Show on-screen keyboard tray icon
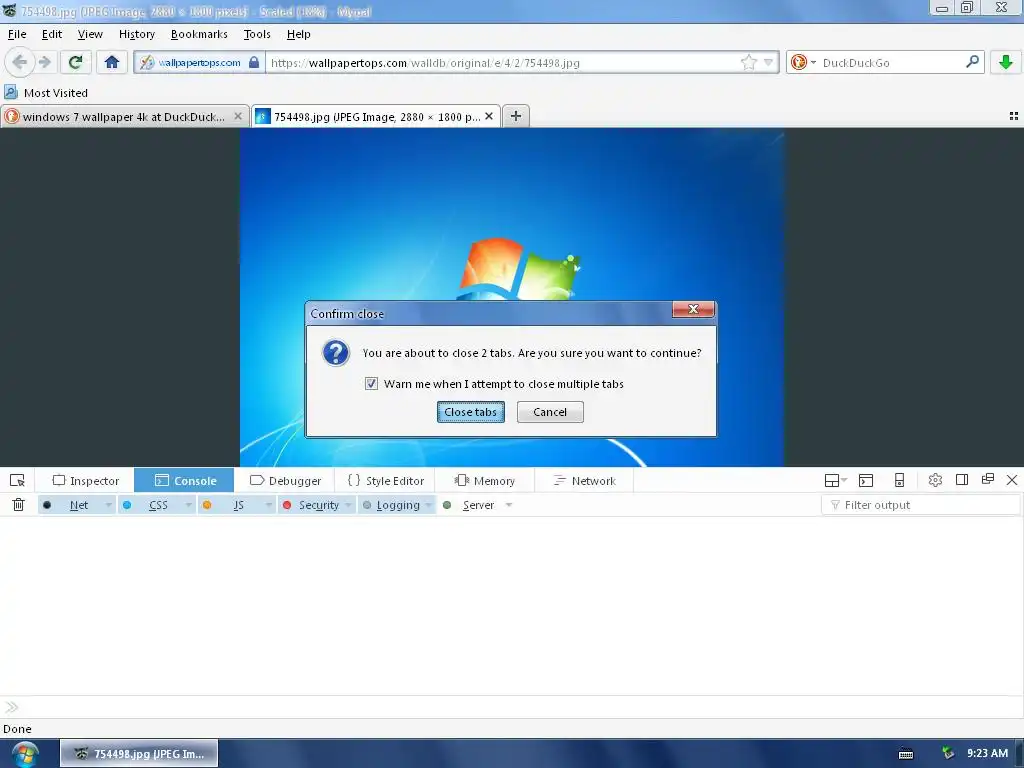 [x=906, y=754]
